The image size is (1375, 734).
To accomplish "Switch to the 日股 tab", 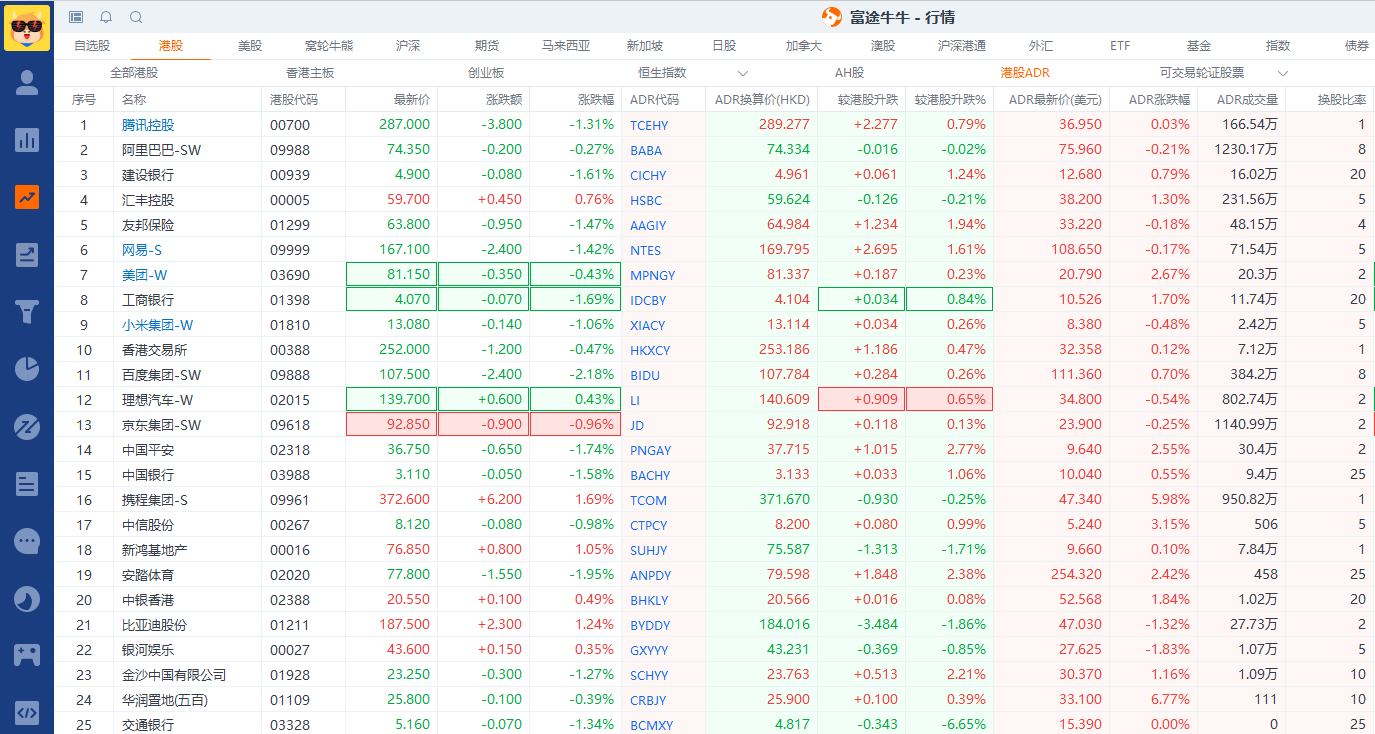I will click(724, 46).
